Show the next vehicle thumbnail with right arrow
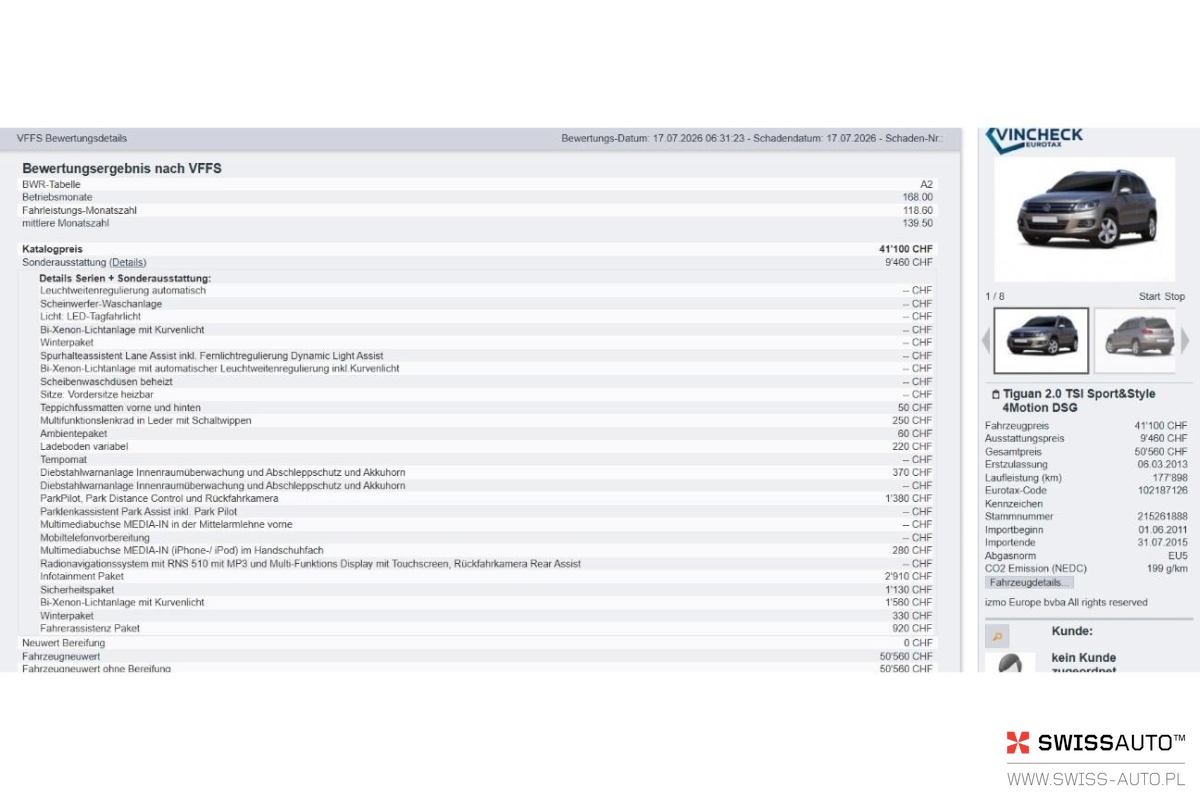Screen dimensions: 1200x800 tap(1186, 340)
